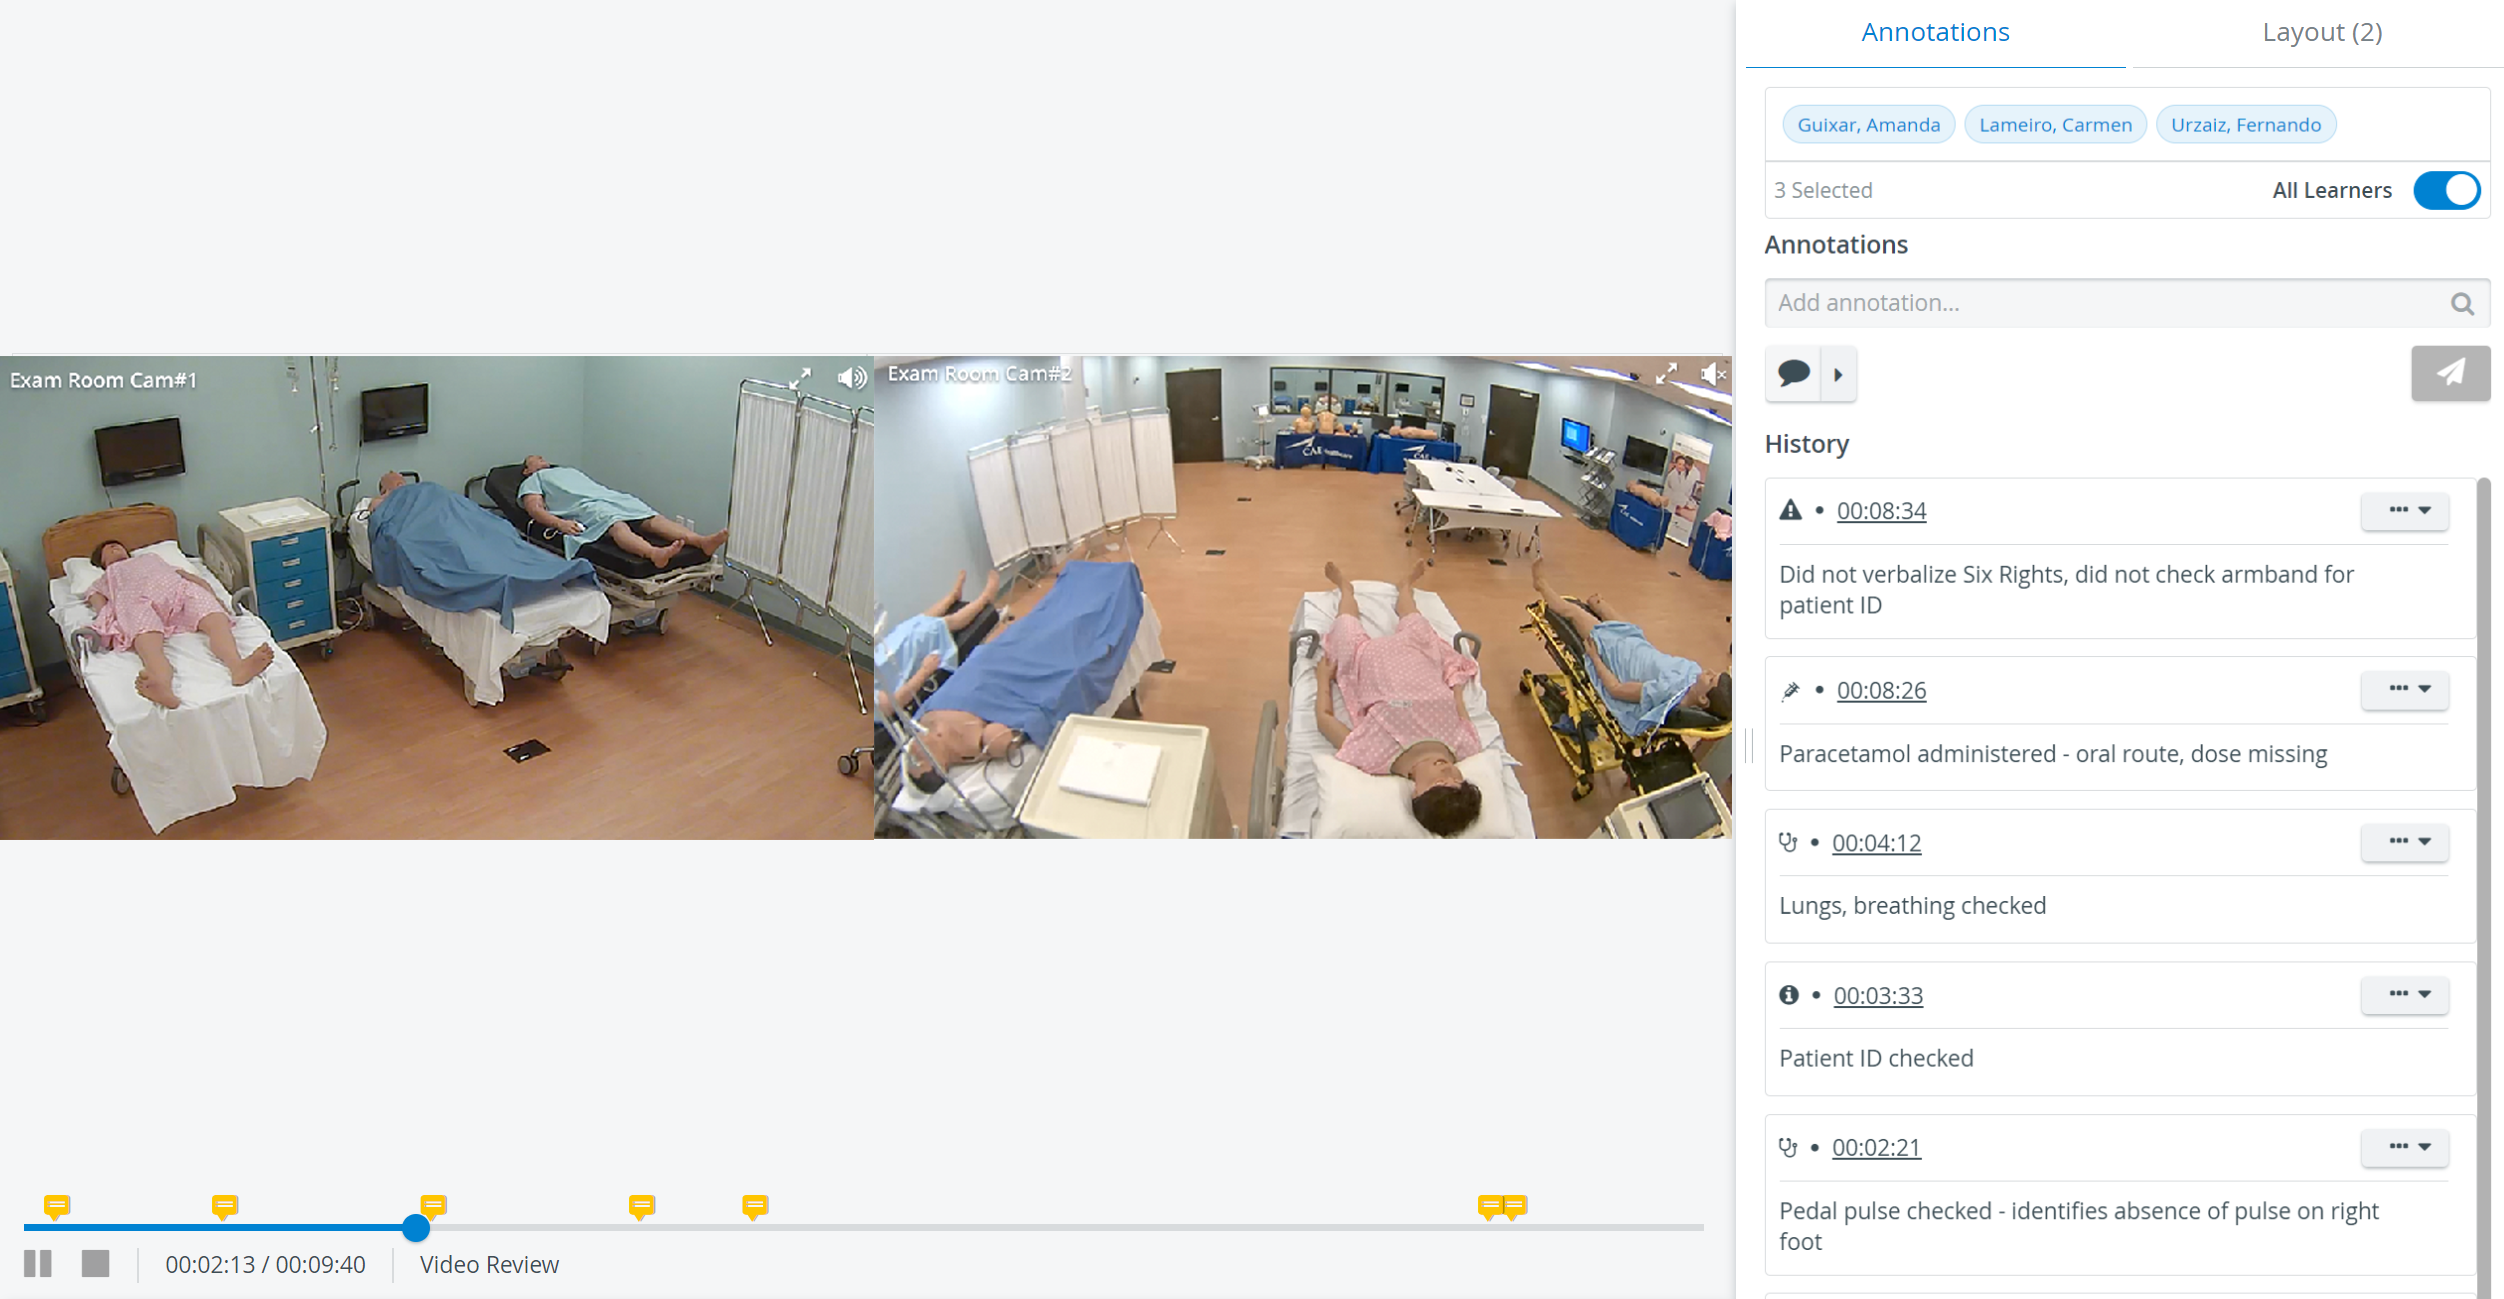Send annotation with paper plane button
The image size is (2504, 1299).
2450,373
